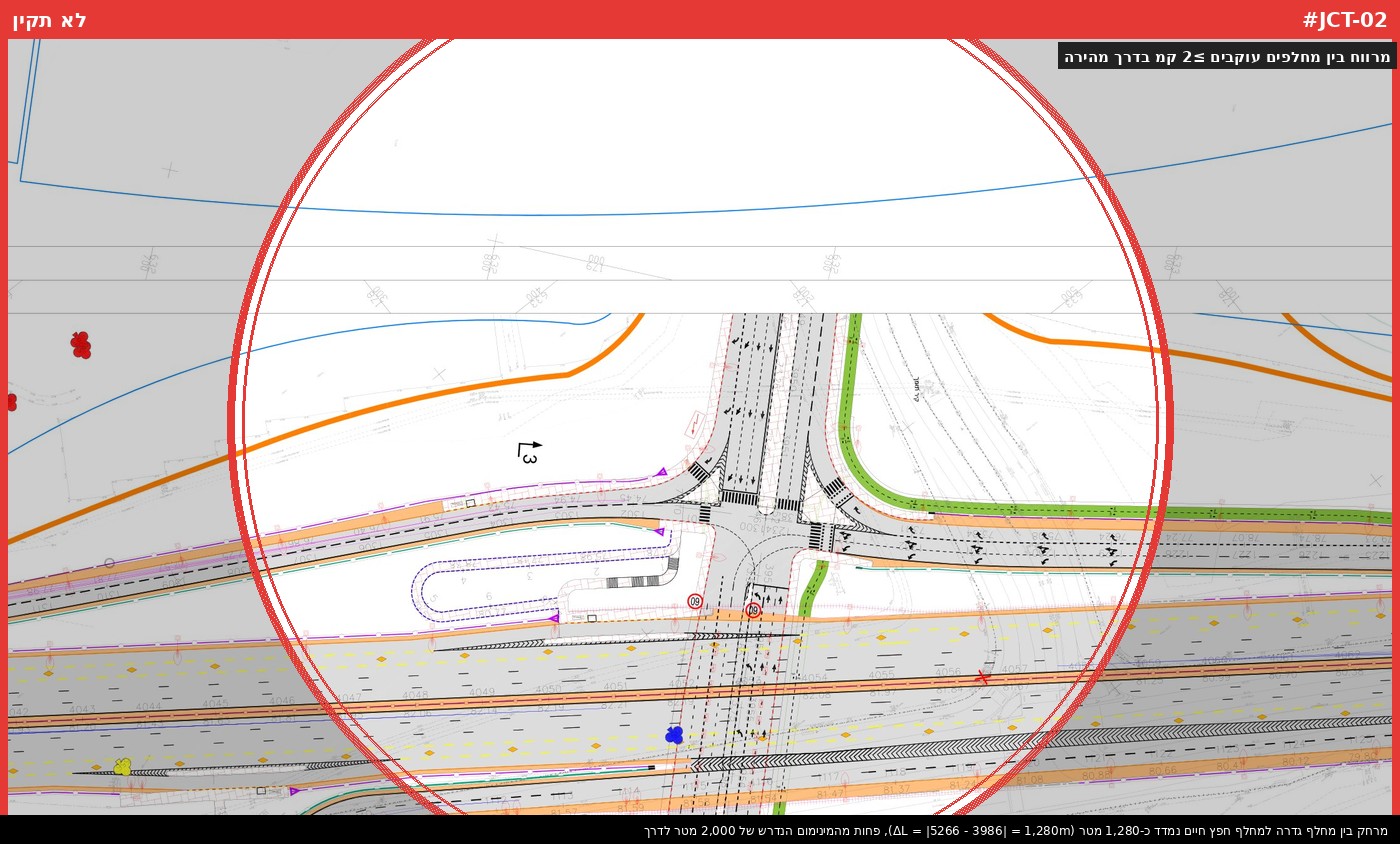The height and width of the screenshot is (844, 1400).
Task: Click the red X mark on the median
Action: (982, 677)
